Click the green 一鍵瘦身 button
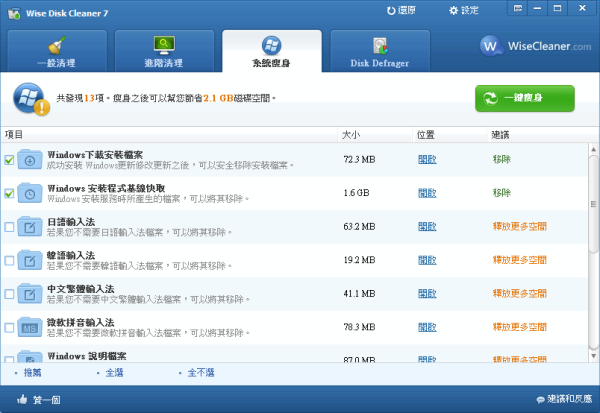Image resolution: width=600 pixels, height=413 pixels. tap(525, 98)
